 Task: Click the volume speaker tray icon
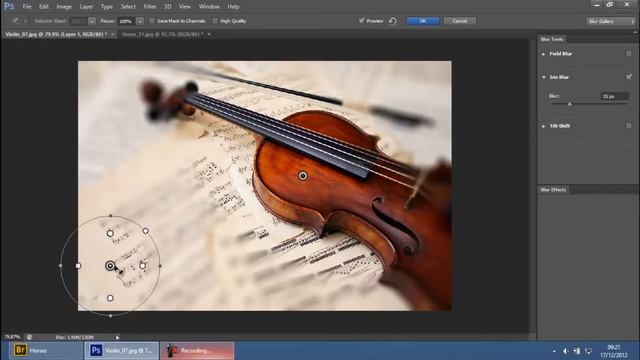point(565,351)
